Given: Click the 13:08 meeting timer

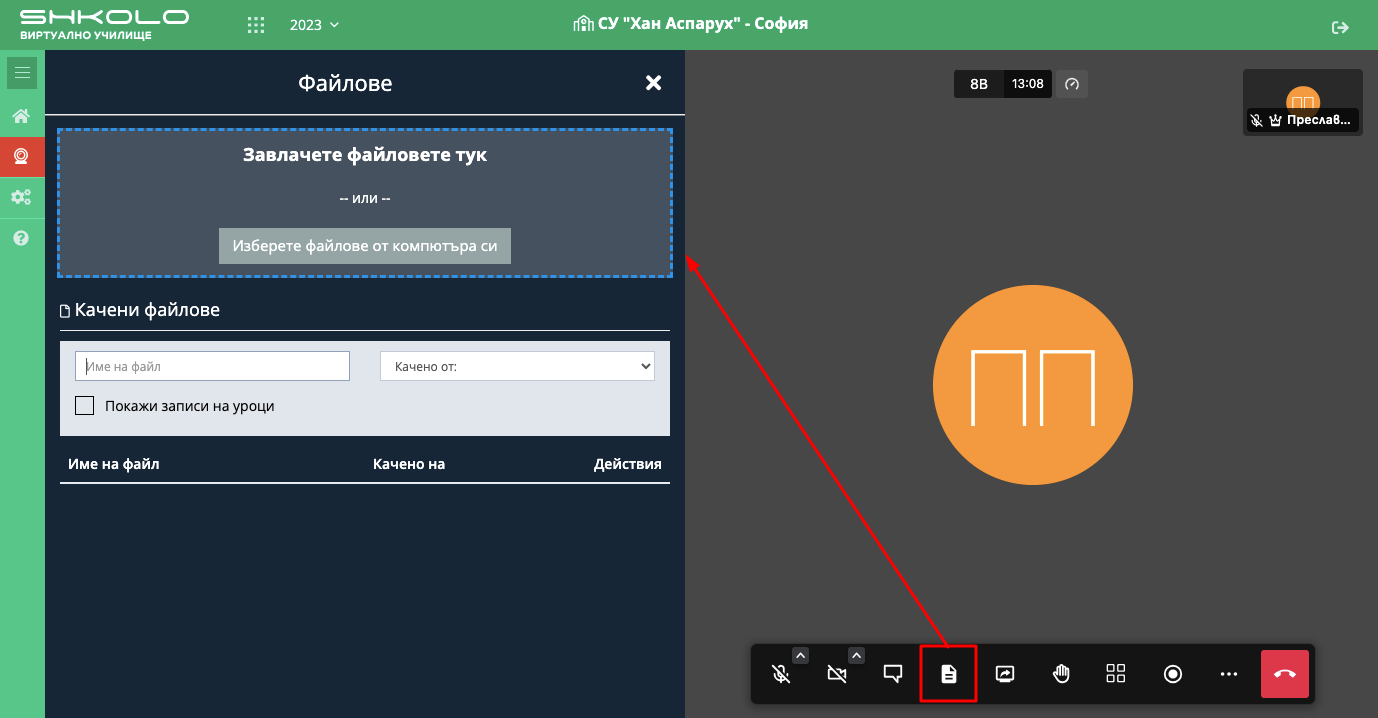Looking at the screenshot, I should [x=1028, y=84].
